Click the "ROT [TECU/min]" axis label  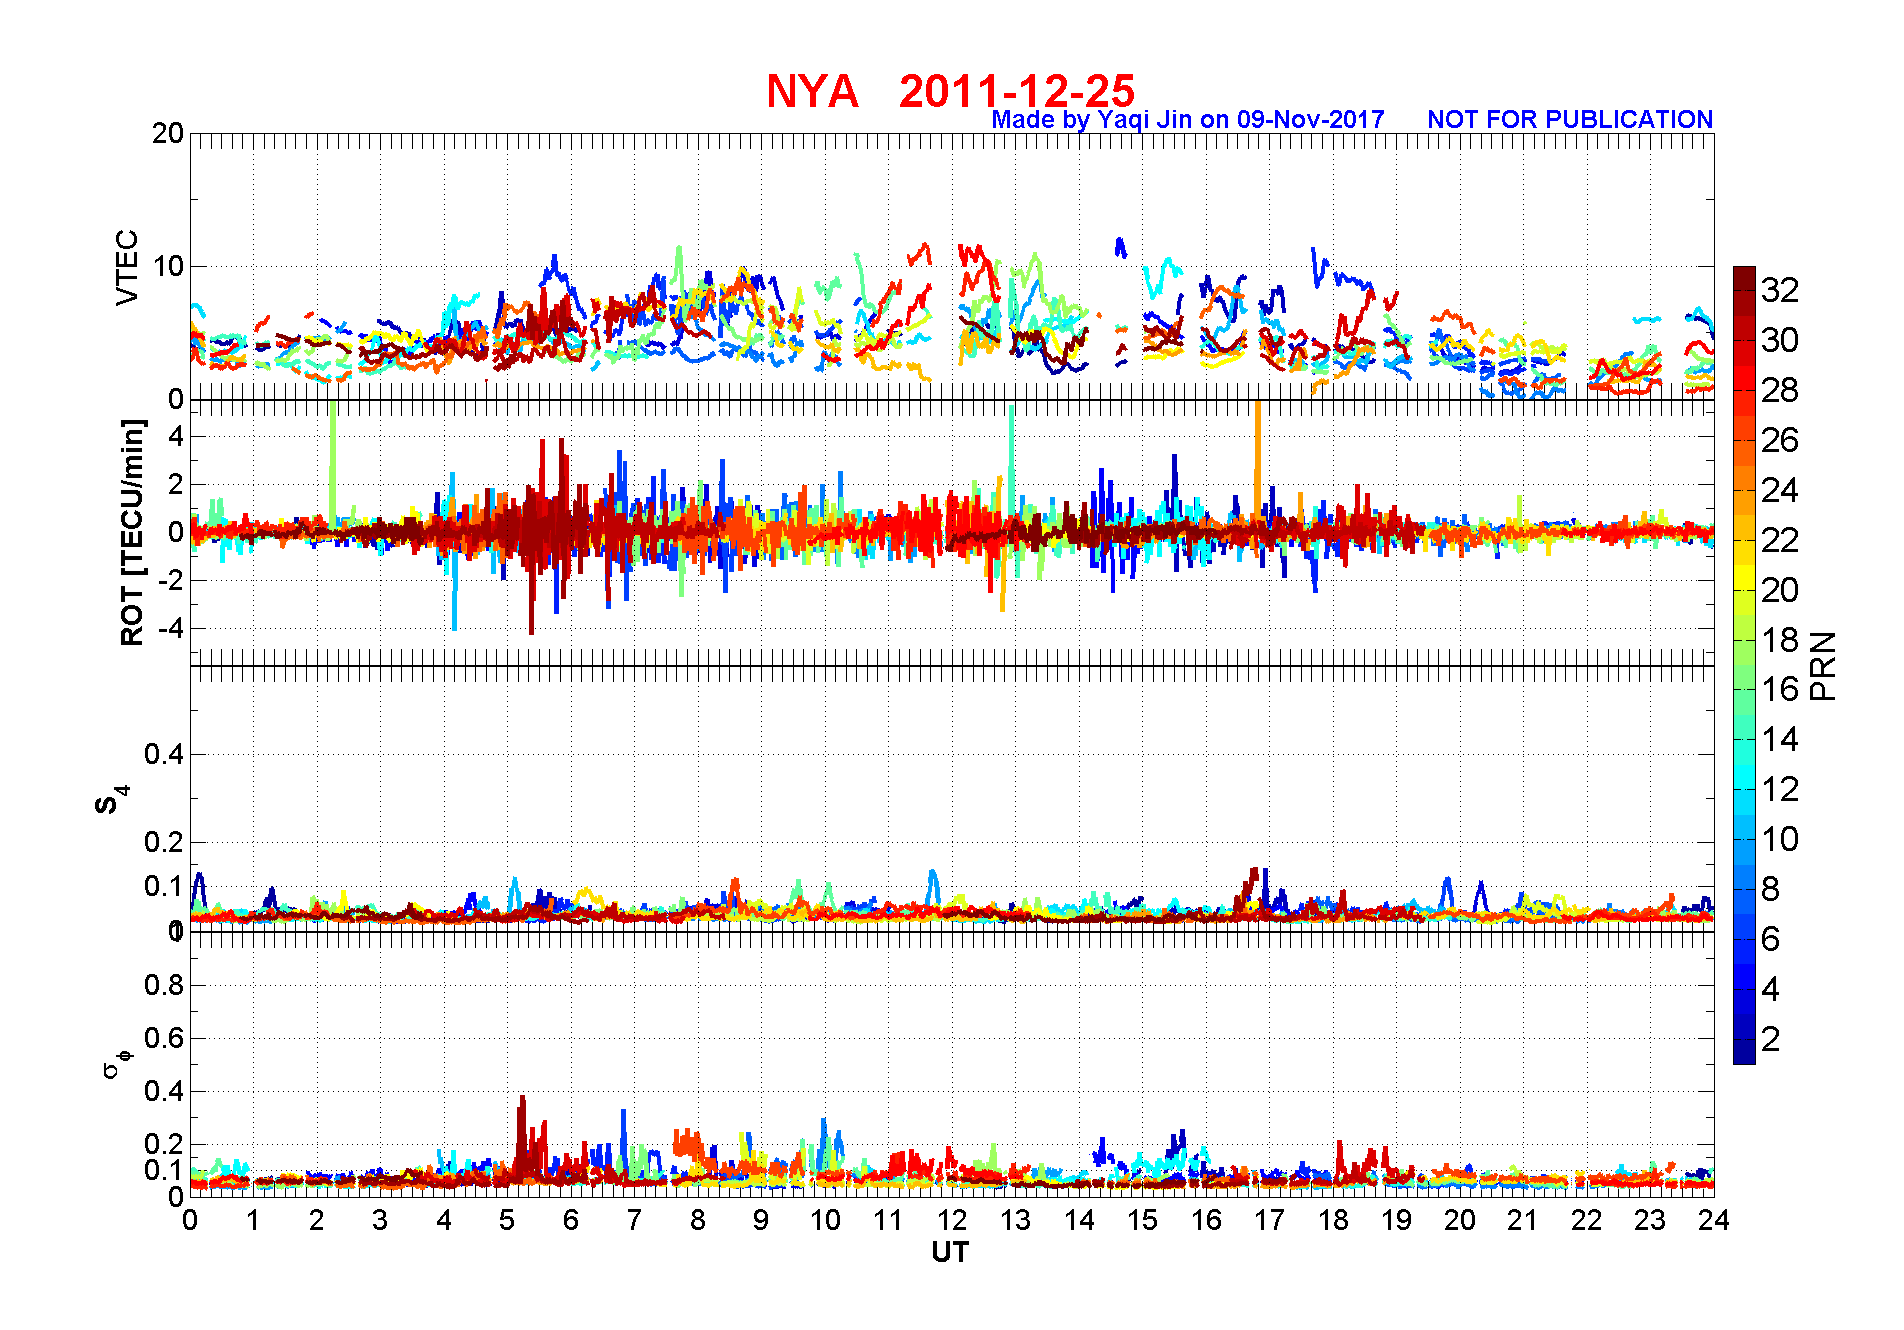(131, 532)
